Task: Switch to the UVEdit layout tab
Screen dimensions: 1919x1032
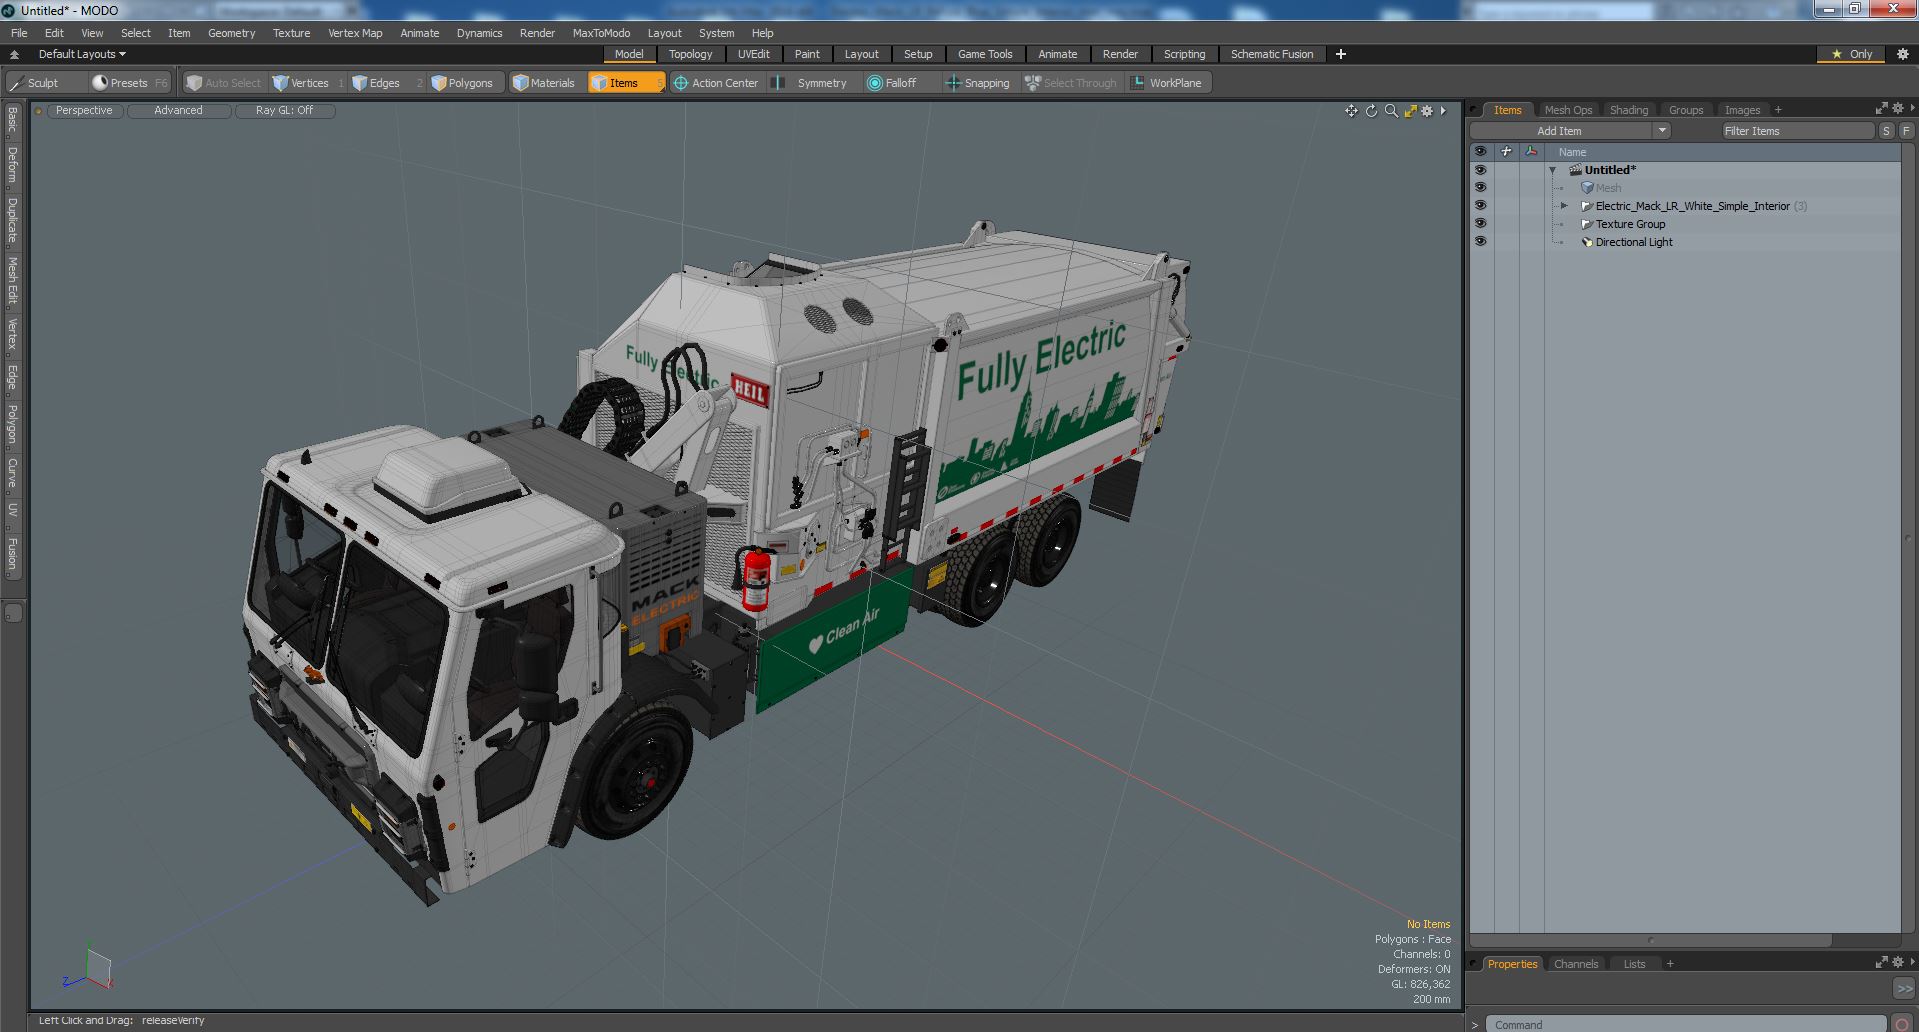Action: point(753,54)
